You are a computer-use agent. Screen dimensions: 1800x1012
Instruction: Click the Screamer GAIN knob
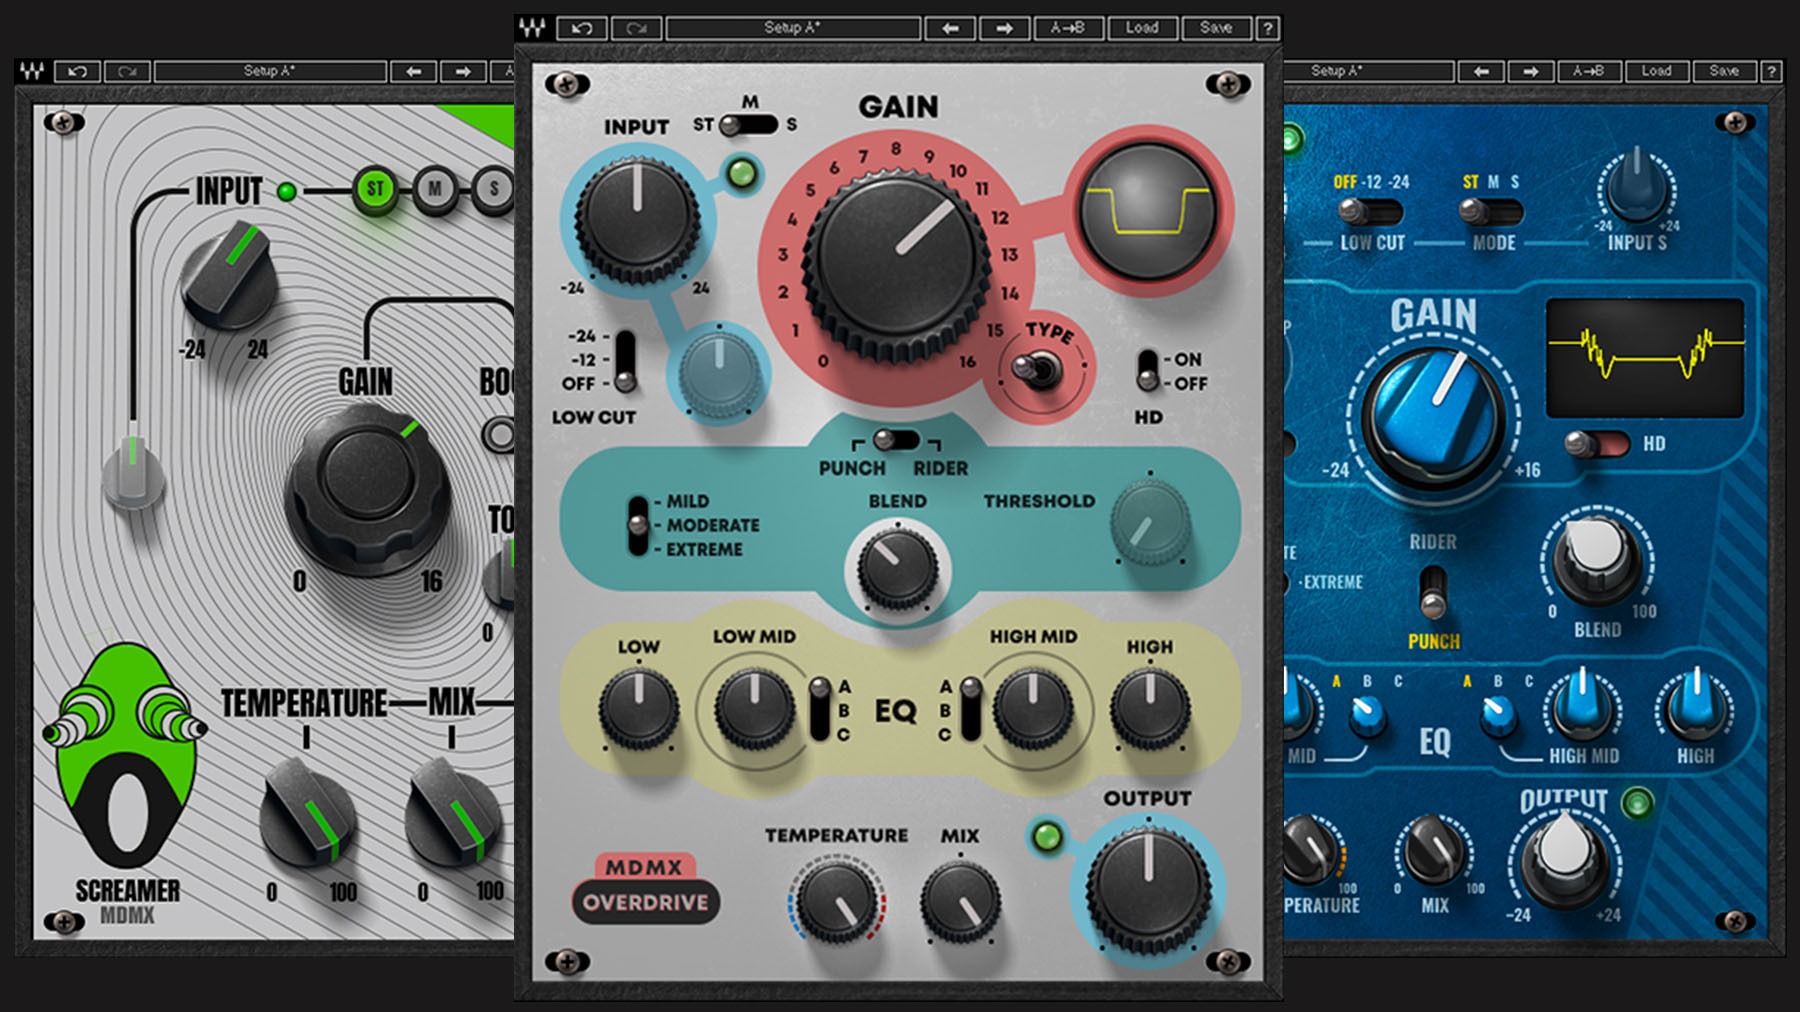367,490
